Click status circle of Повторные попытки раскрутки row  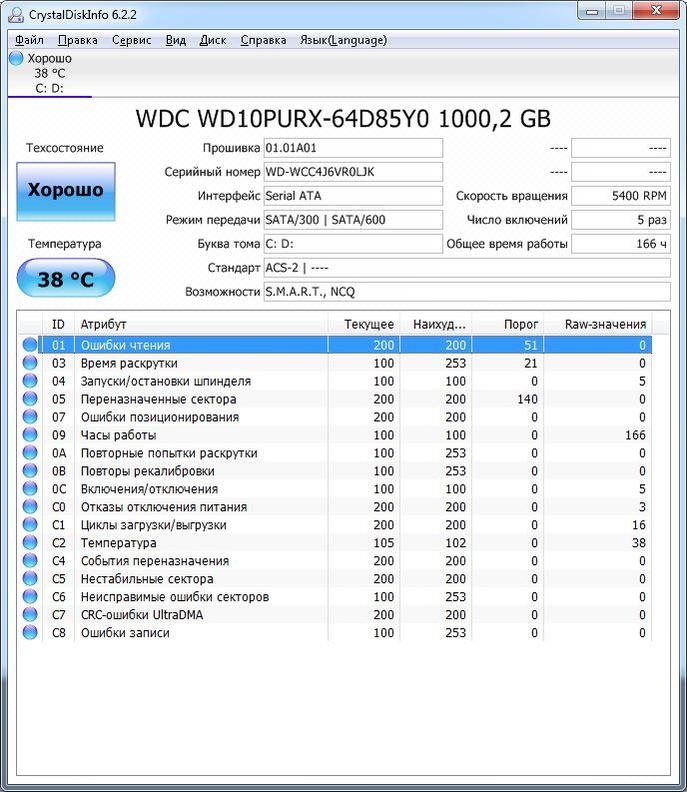pos(30,453)
